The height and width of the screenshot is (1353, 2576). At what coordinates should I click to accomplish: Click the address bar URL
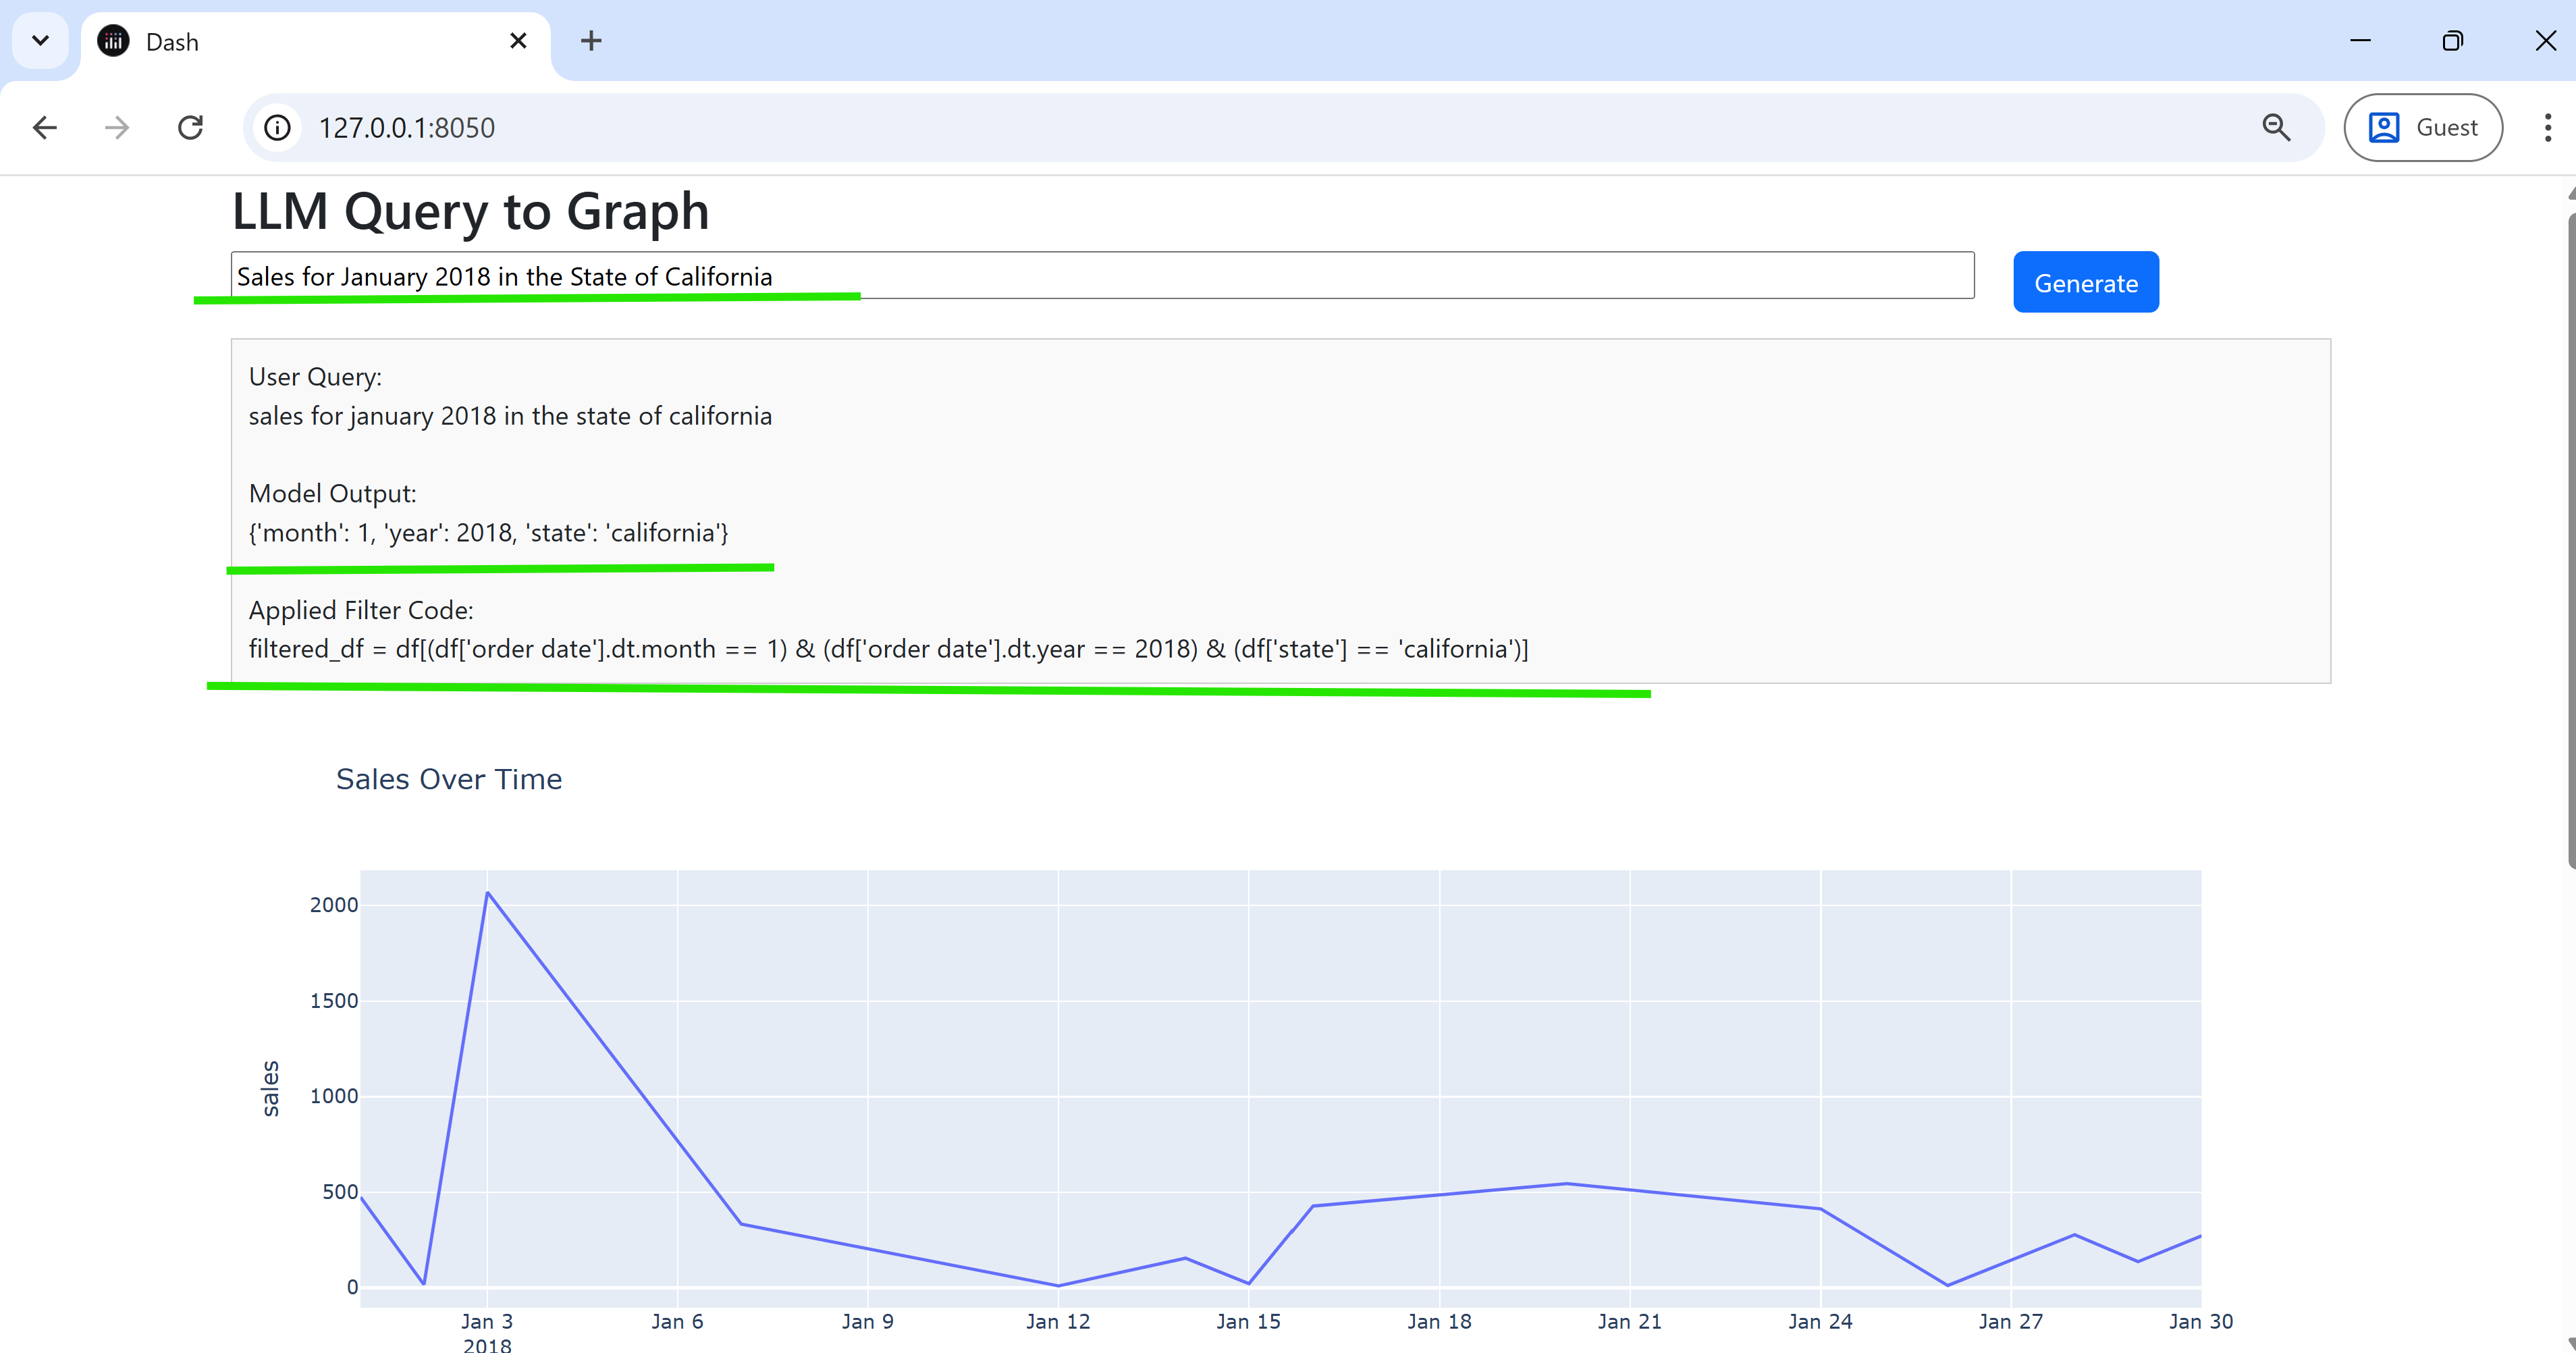pyautogui.click(x=406, y=128)
